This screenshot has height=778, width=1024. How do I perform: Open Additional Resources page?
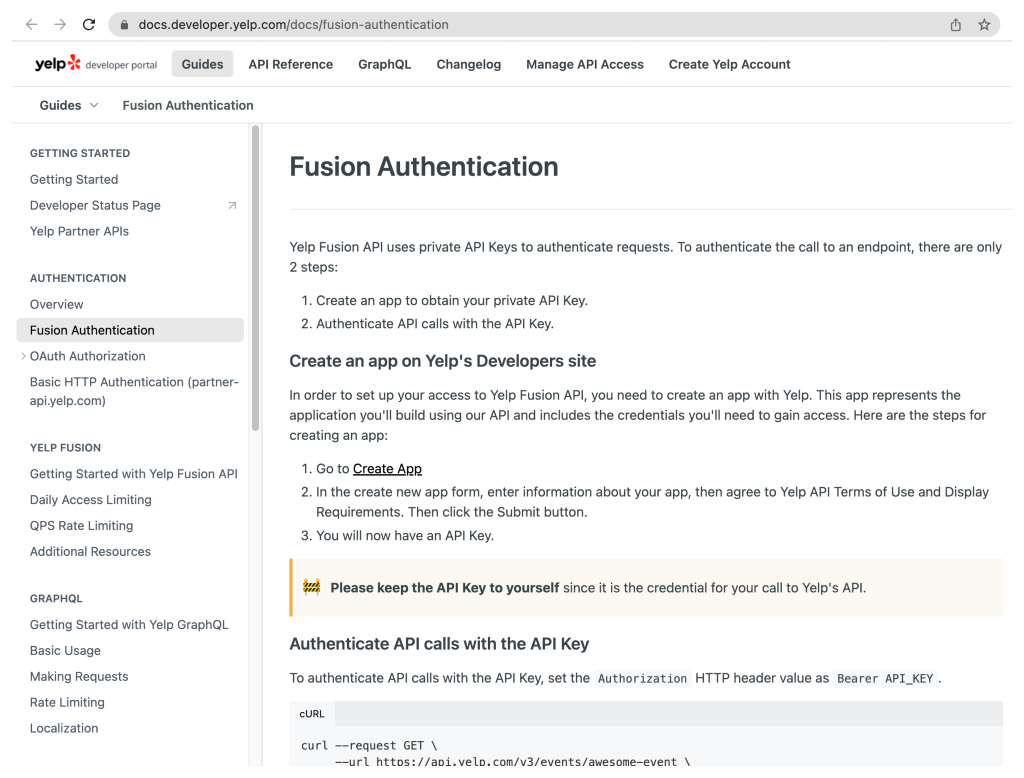[x=90, y=551]
